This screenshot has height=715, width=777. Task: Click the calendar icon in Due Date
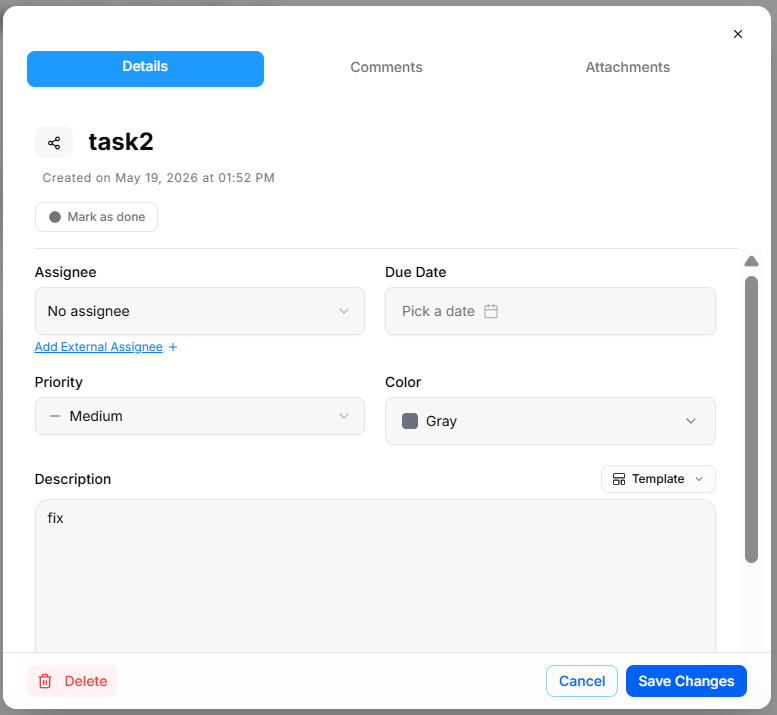click(x=491, y=311)
